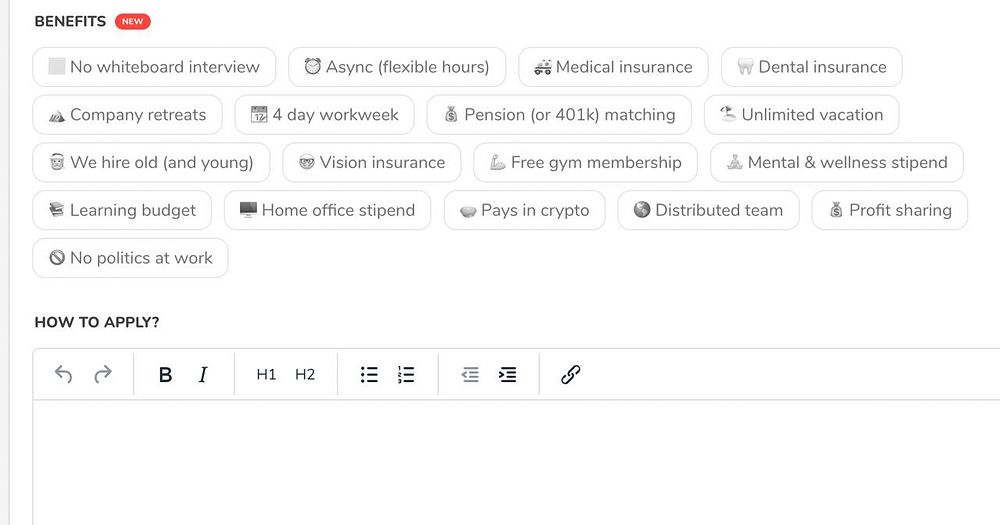Screen dimensions: 1000x525
Task: Toggle italic text formatting
Action: 203,375
